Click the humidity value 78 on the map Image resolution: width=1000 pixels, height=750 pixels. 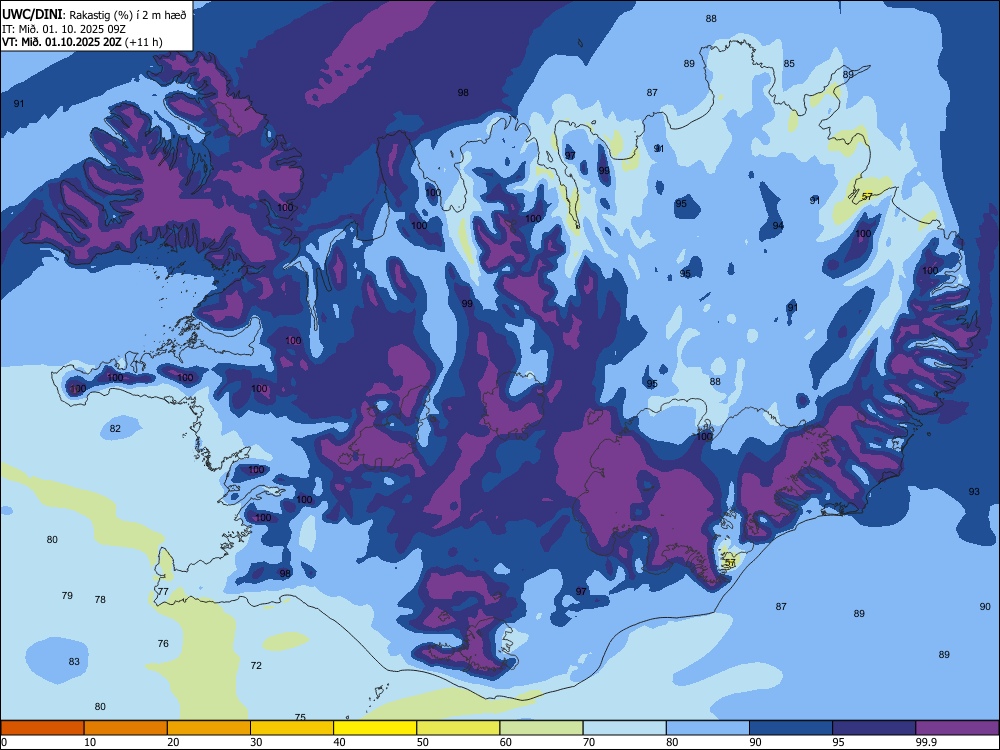point(100,599)
